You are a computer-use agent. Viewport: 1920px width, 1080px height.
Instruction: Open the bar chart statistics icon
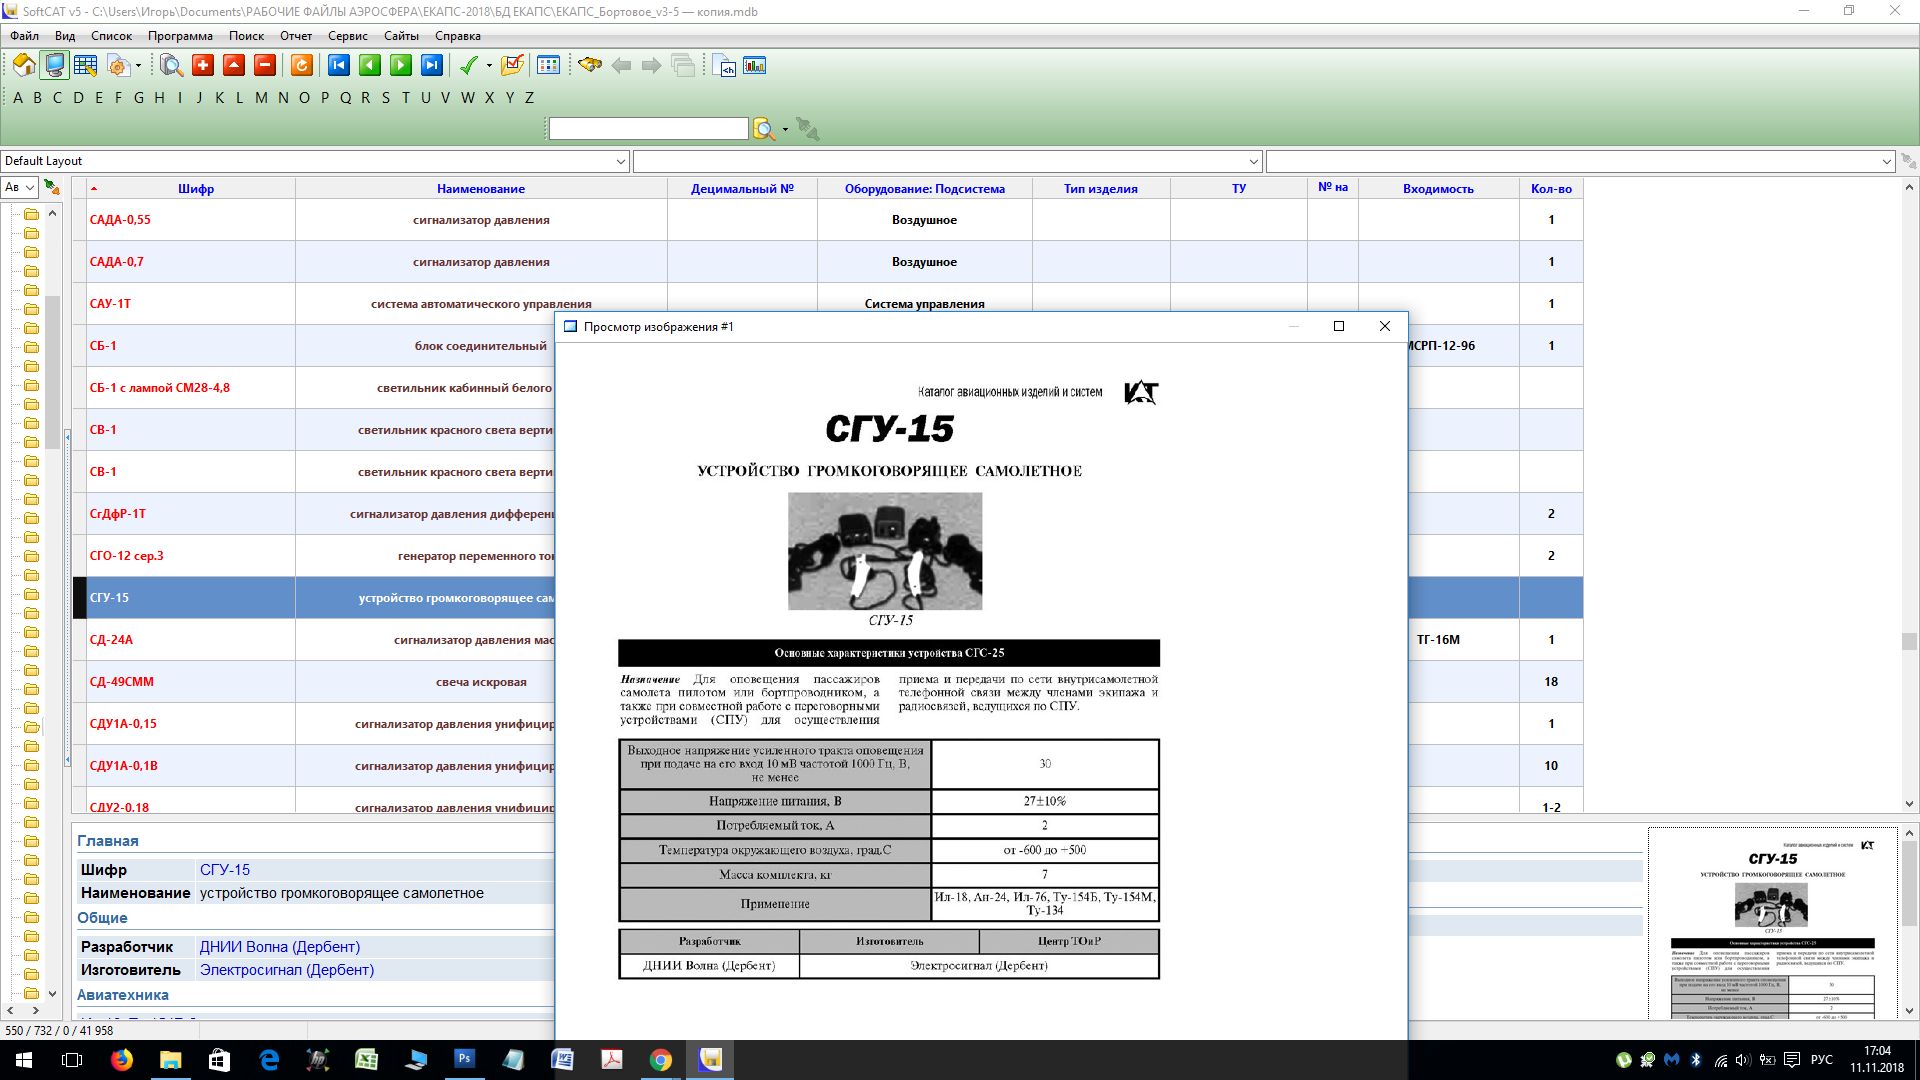click(755, 66)
